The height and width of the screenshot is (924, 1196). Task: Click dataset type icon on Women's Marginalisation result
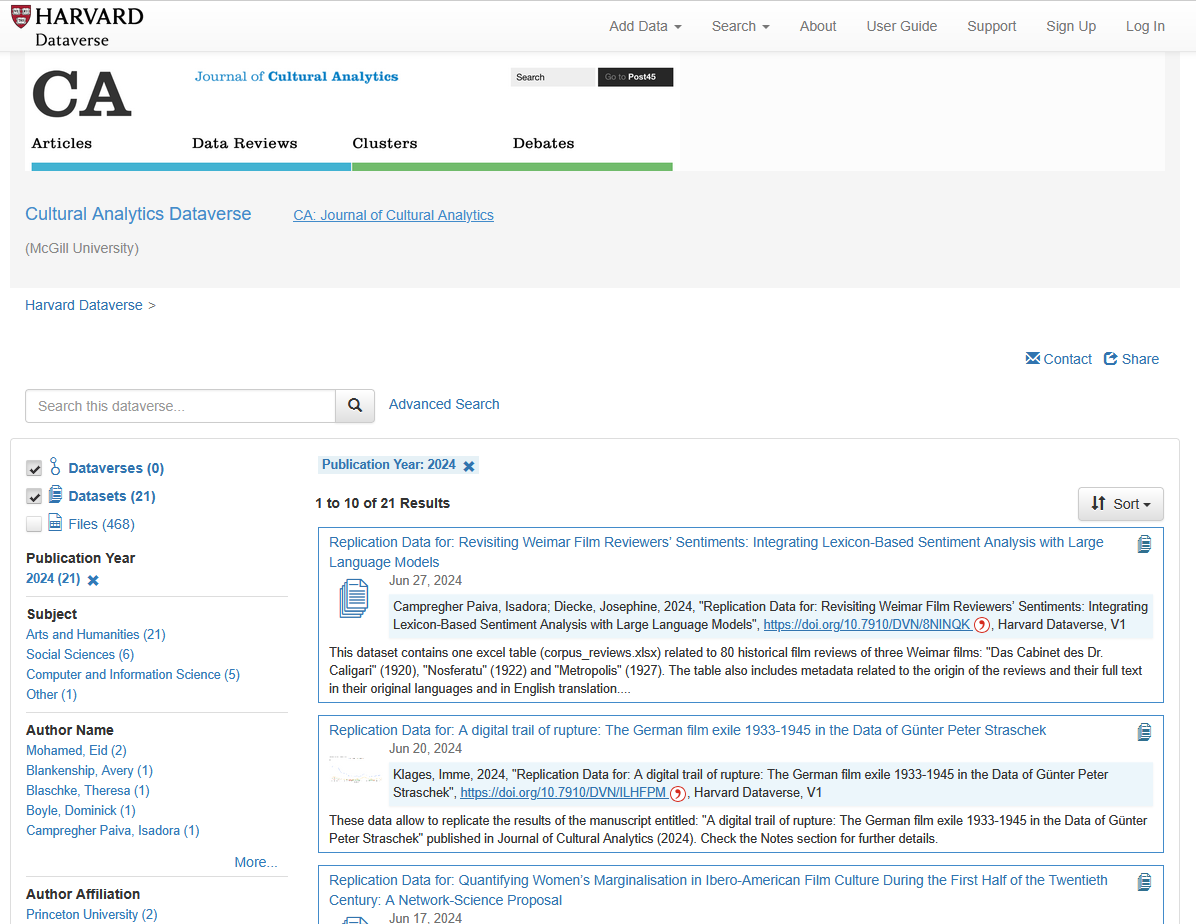1144,882
